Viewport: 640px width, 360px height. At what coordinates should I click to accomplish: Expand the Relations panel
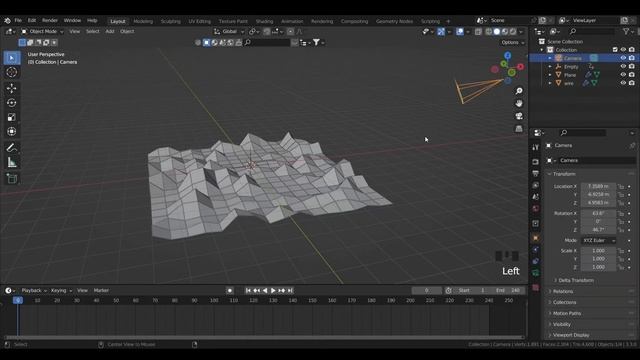click(x=562, y=291)
